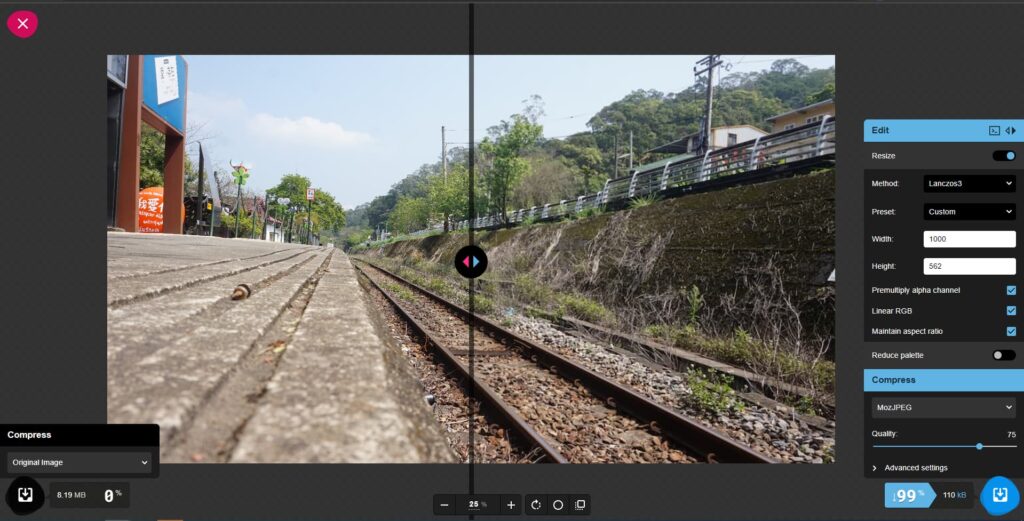Click the Width field showing 1000
The width and height of the screenshot is (1024, 521).
tap(969, 239)
